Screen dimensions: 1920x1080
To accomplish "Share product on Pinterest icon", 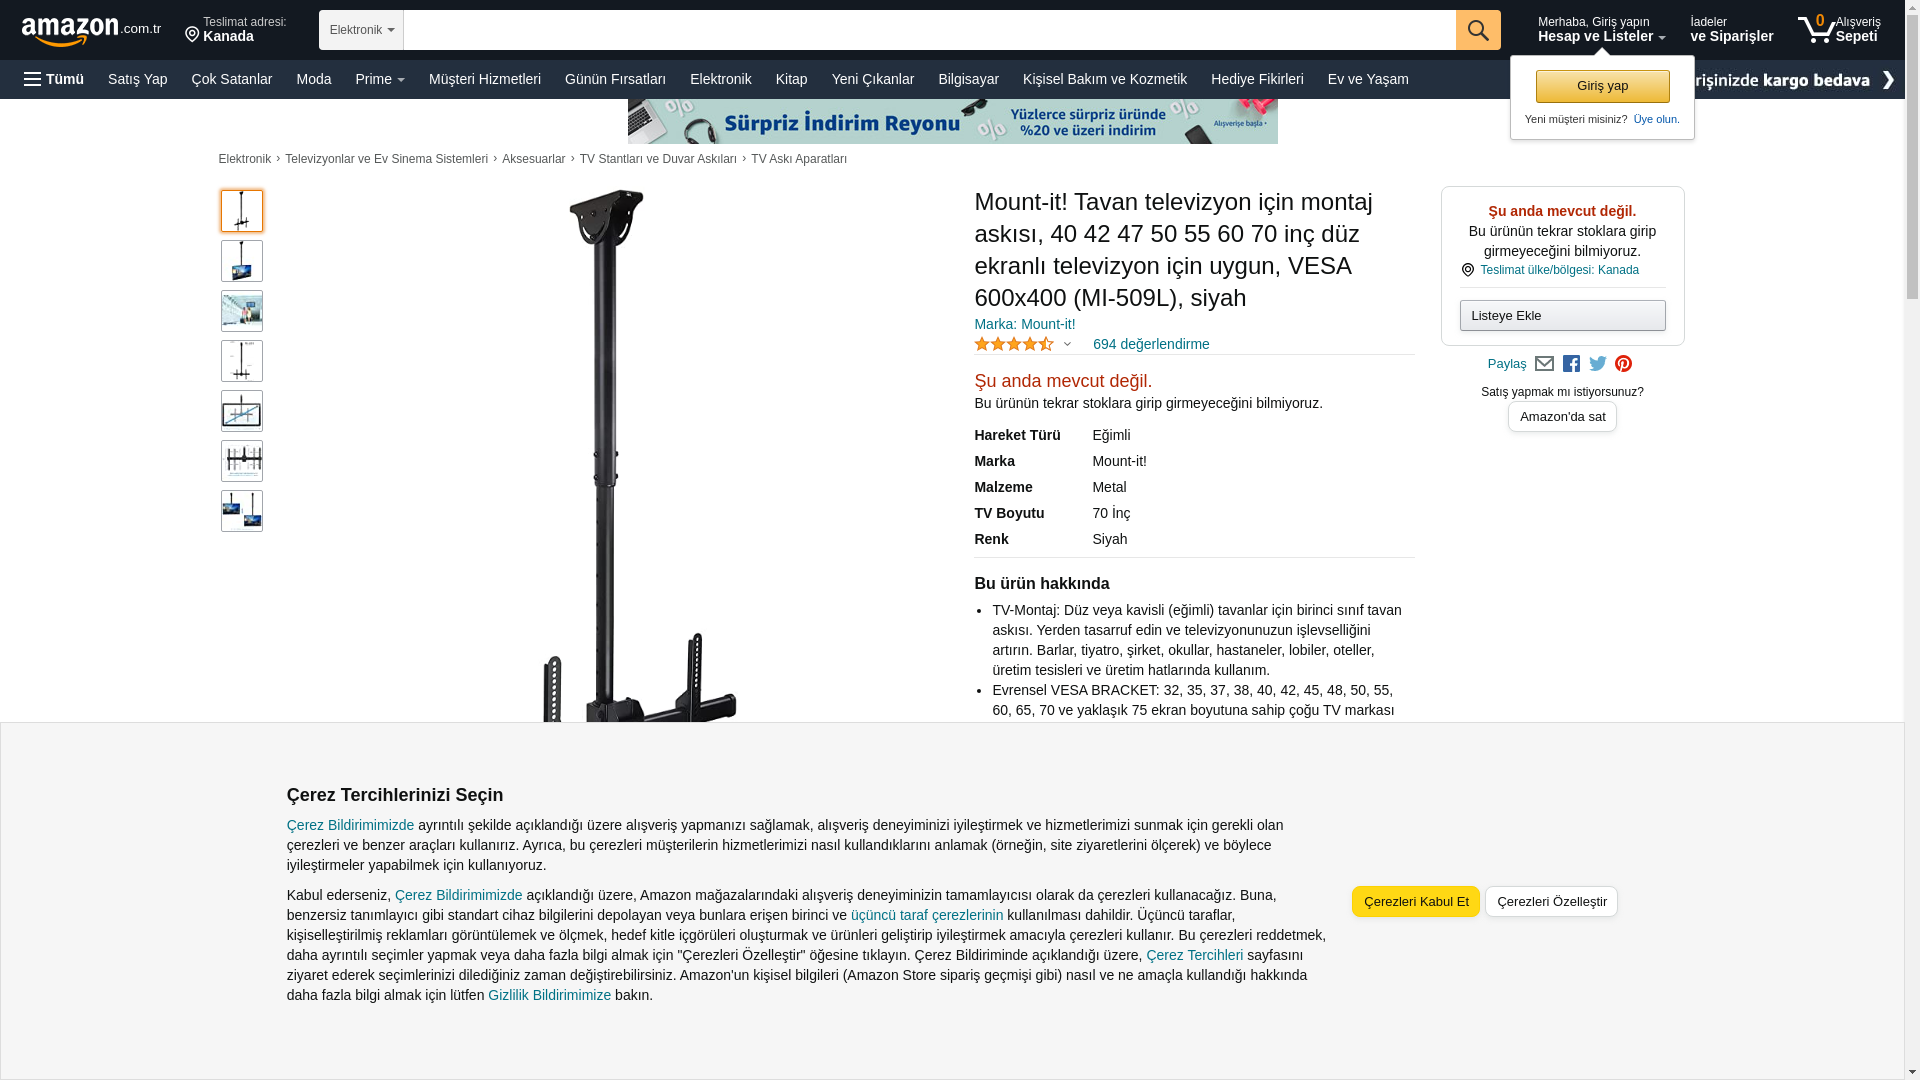I will coord(1623,364).
